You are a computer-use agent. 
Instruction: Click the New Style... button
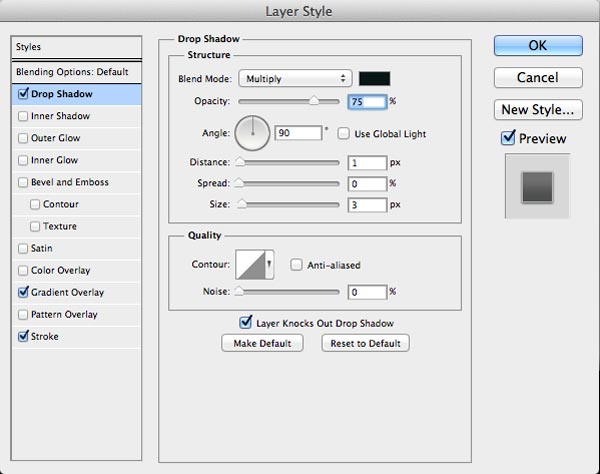tap(538, 110)
